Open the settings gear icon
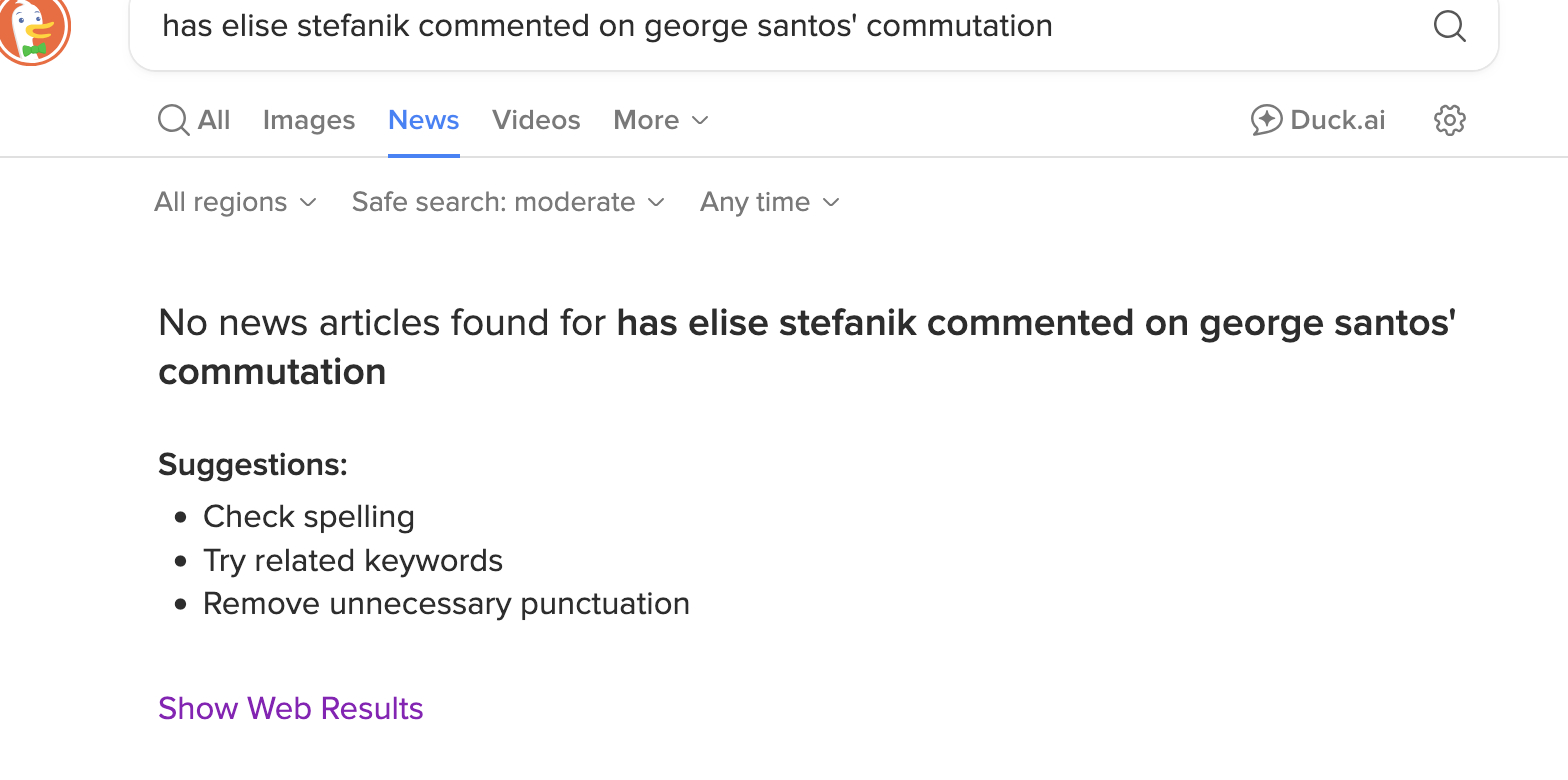1568x780 pixels. coord(1449,121)
